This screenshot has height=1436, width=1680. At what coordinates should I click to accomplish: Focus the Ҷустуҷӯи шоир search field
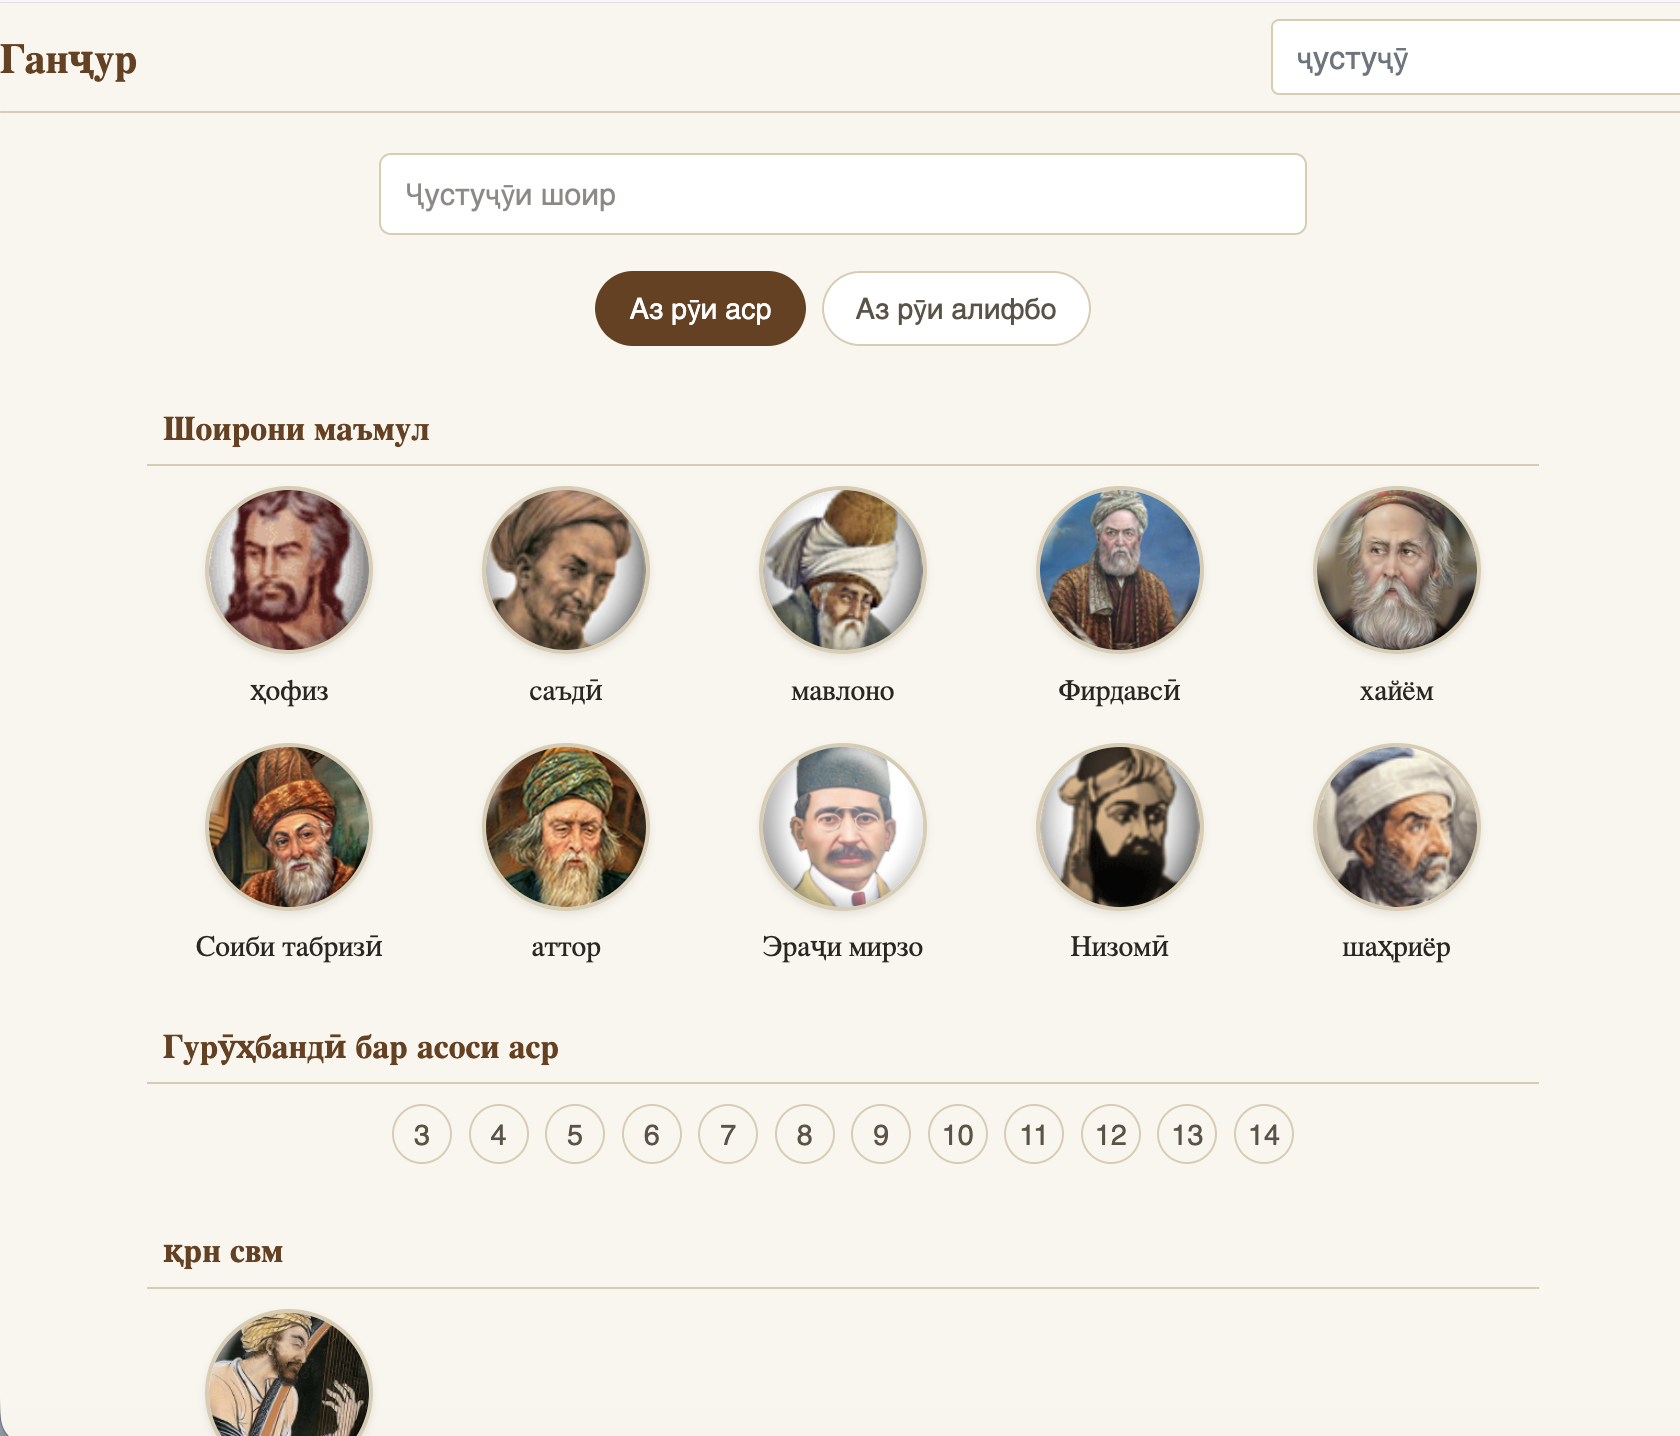tap(843, 194)
